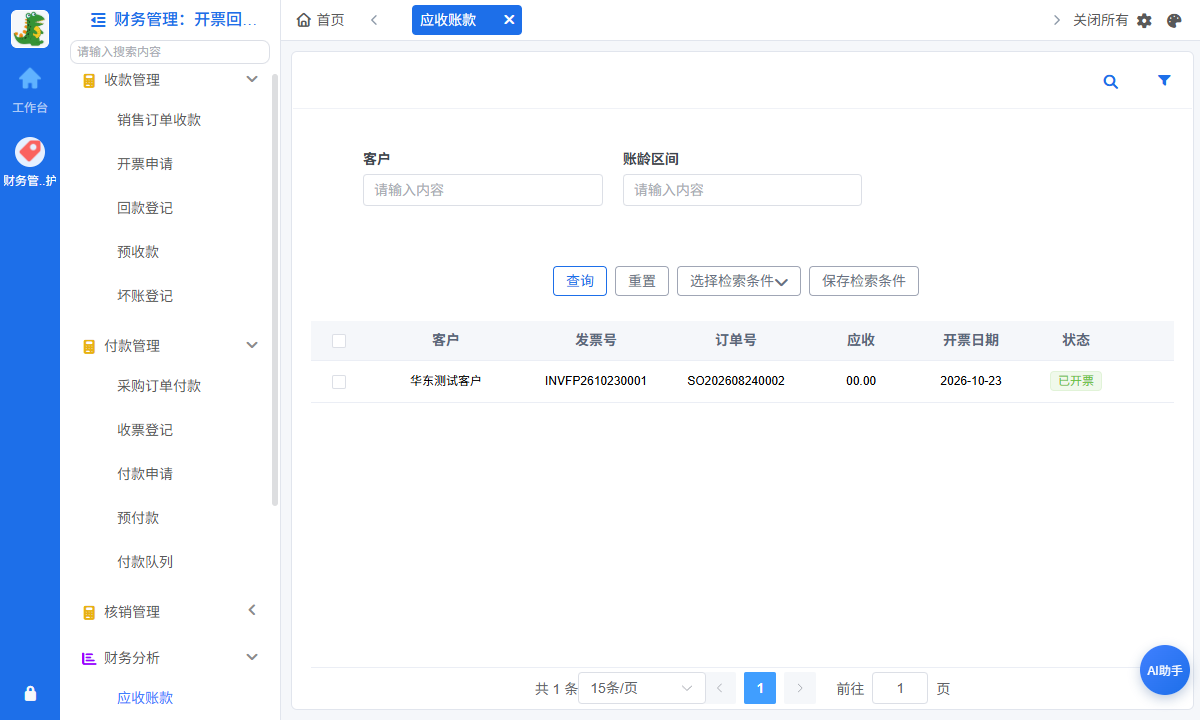Click the filter funnel icon

pos(1164,81)
